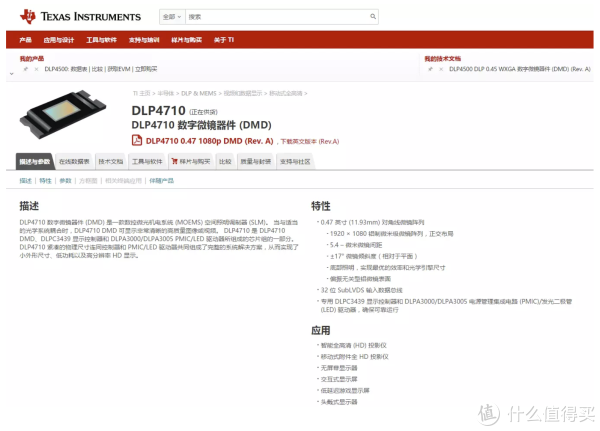Click DLP & MEMS in the breadcrumb
This screenshot has height=431, width=600.
(199, 93)
